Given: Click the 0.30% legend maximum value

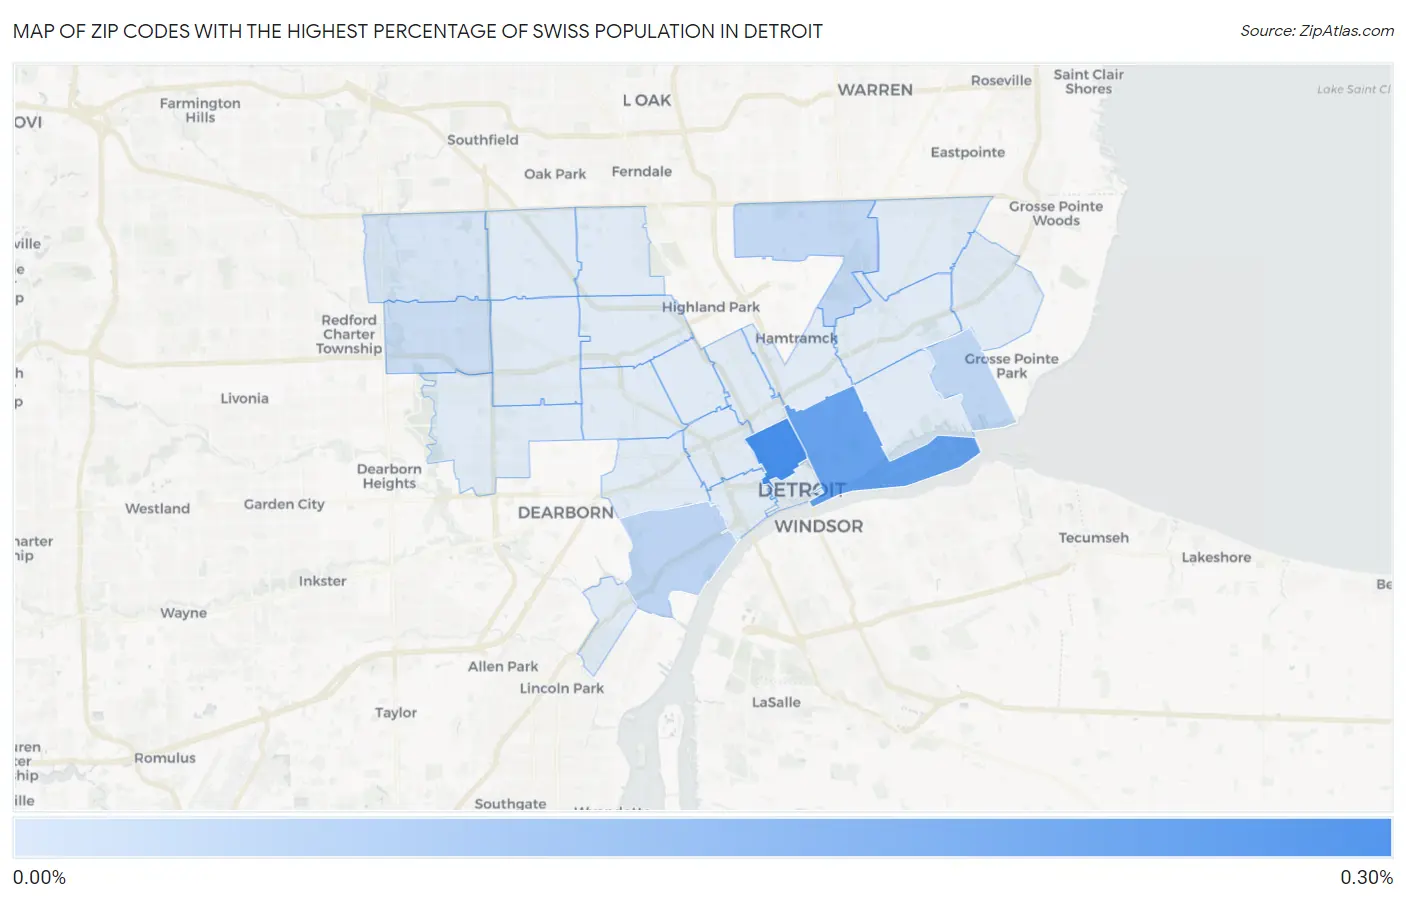Looking at the screenshot, I should pos(1366,878).
